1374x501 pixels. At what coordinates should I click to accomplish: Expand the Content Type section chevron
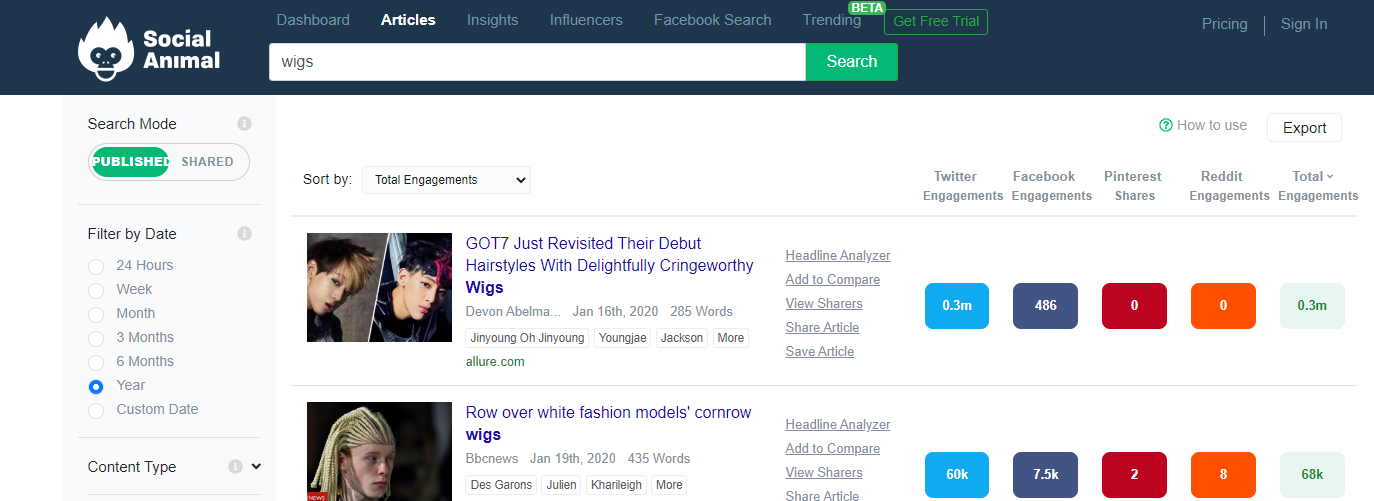pos(256,467)
